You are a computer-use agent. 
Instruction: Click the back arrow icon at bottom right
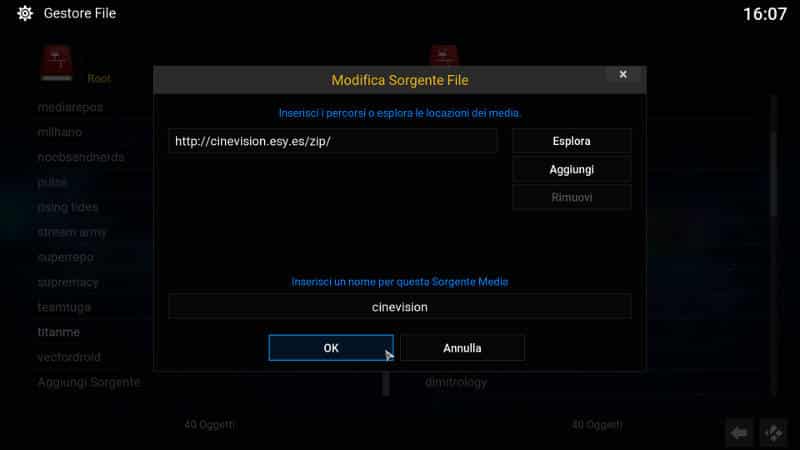pyautogui.click(x=739, y=433)
